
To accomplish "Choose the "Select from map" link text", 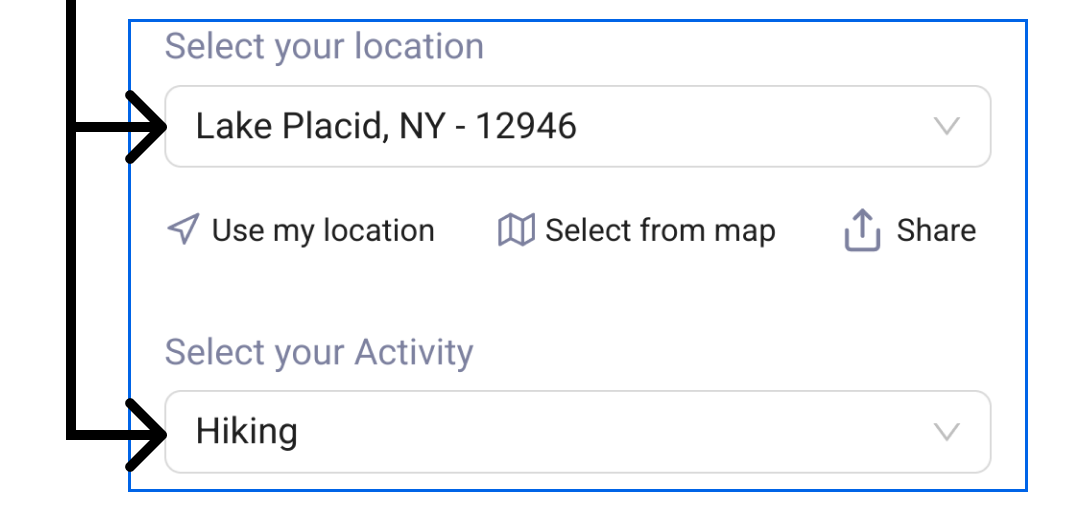I will pyautogui.click(x=660, y=231).
